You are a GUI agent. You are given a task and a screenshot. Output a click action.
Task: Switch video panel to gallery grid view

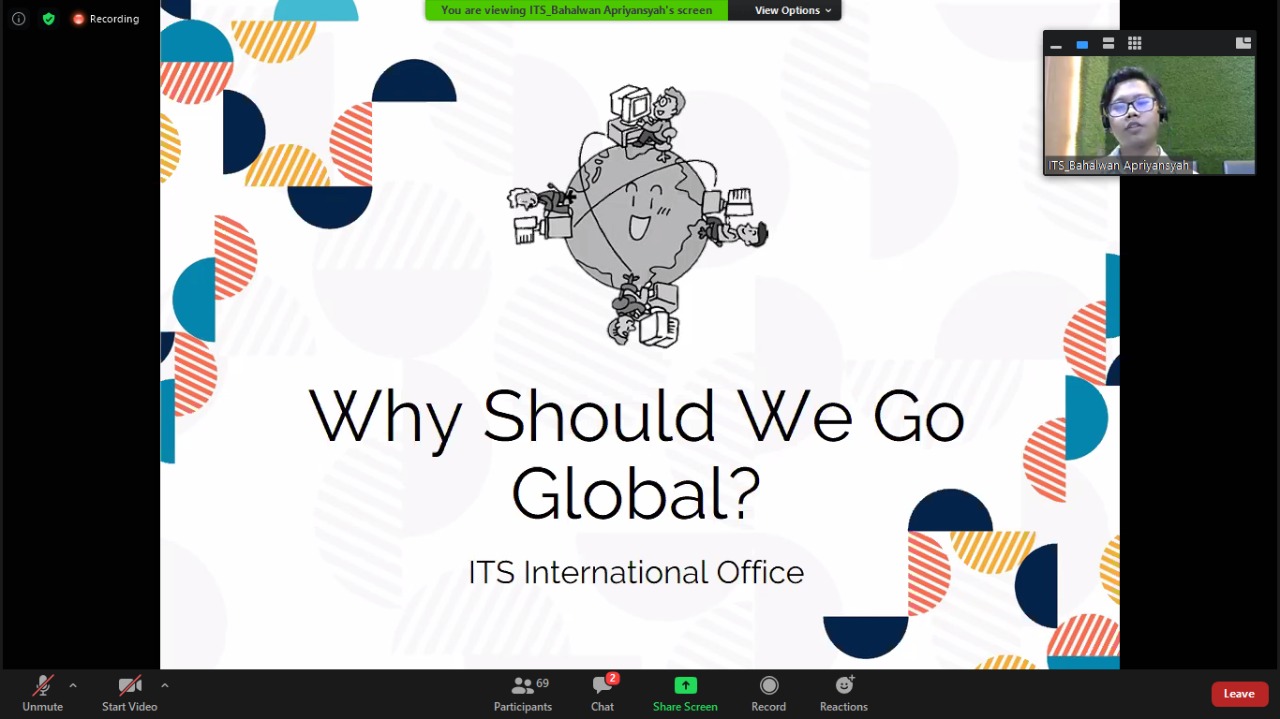click(x=1134, y=43)
